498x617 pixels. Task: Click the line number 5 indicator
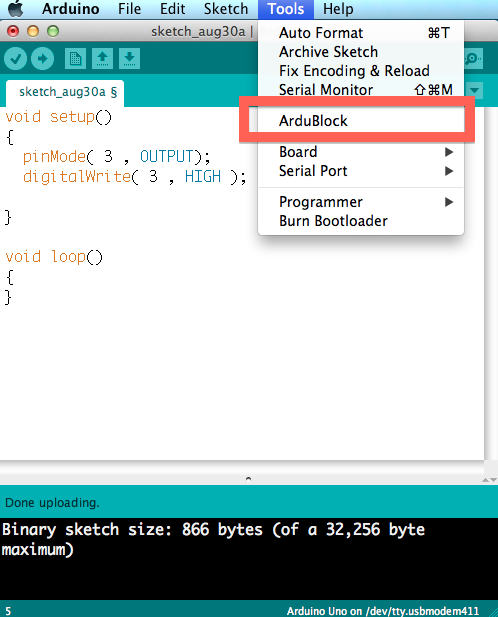pyautogui.click(x=8, y=611)
